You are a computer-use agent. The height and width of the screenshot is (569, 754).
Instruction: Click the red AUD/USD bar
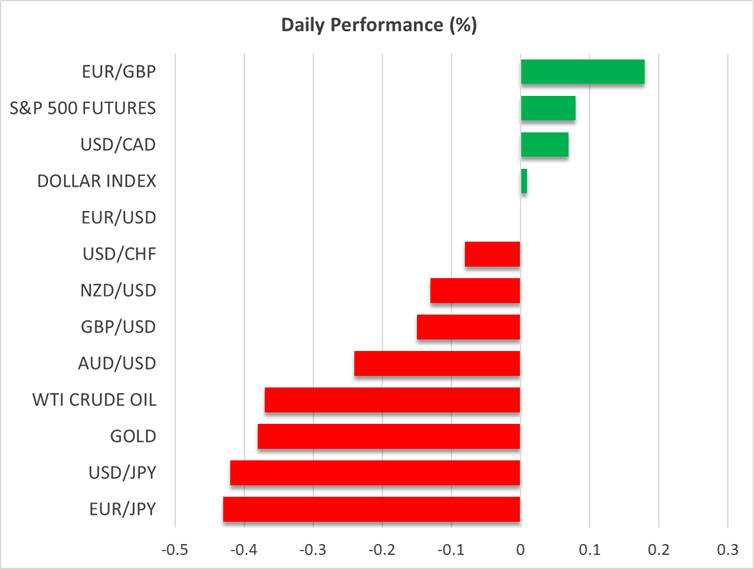pos(437,363)
